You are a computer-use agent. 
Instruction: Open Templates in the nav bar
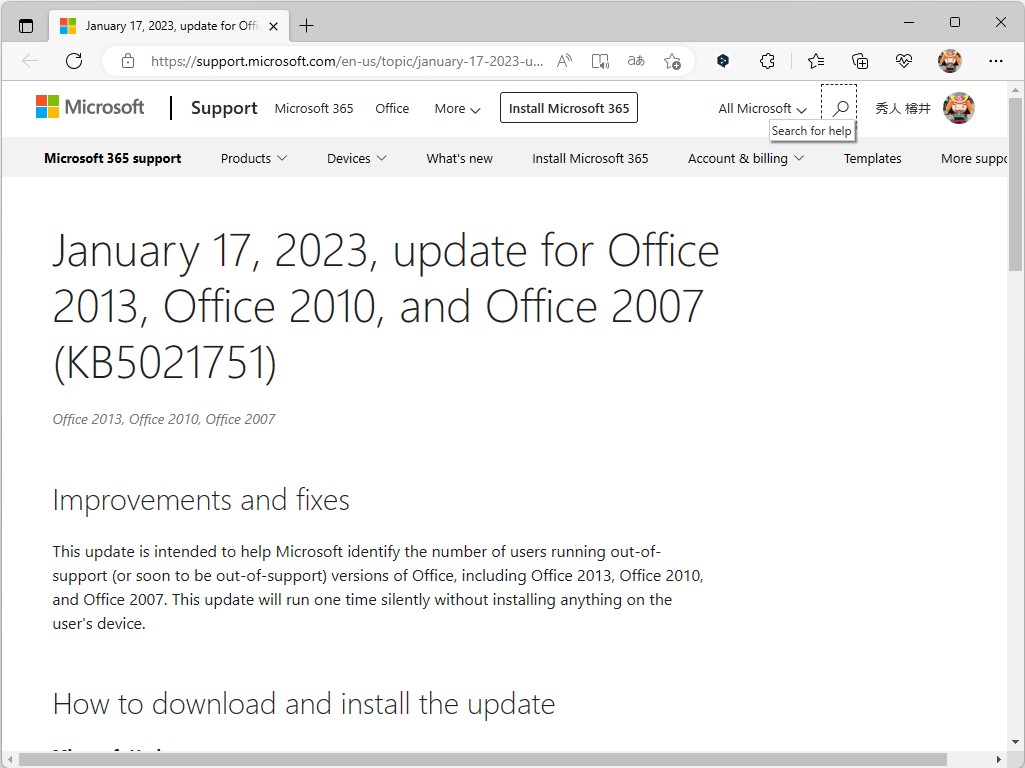pos(873,158)
